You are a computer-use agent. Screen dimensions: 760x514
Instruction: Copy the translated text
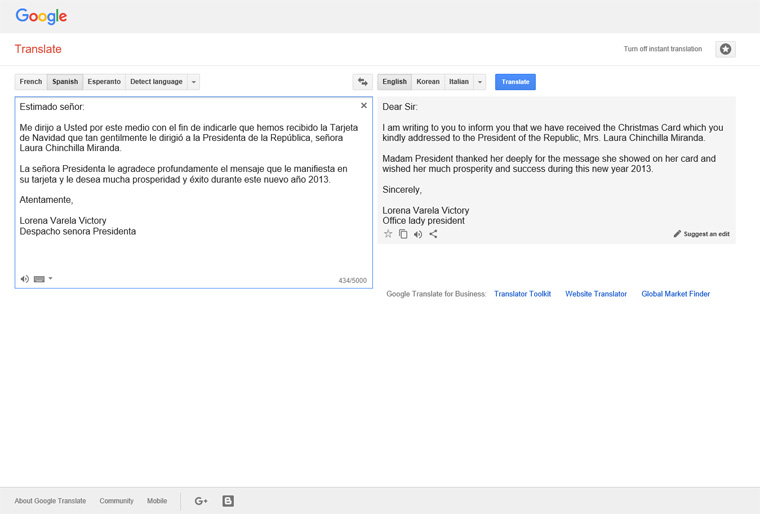(403, 234)
